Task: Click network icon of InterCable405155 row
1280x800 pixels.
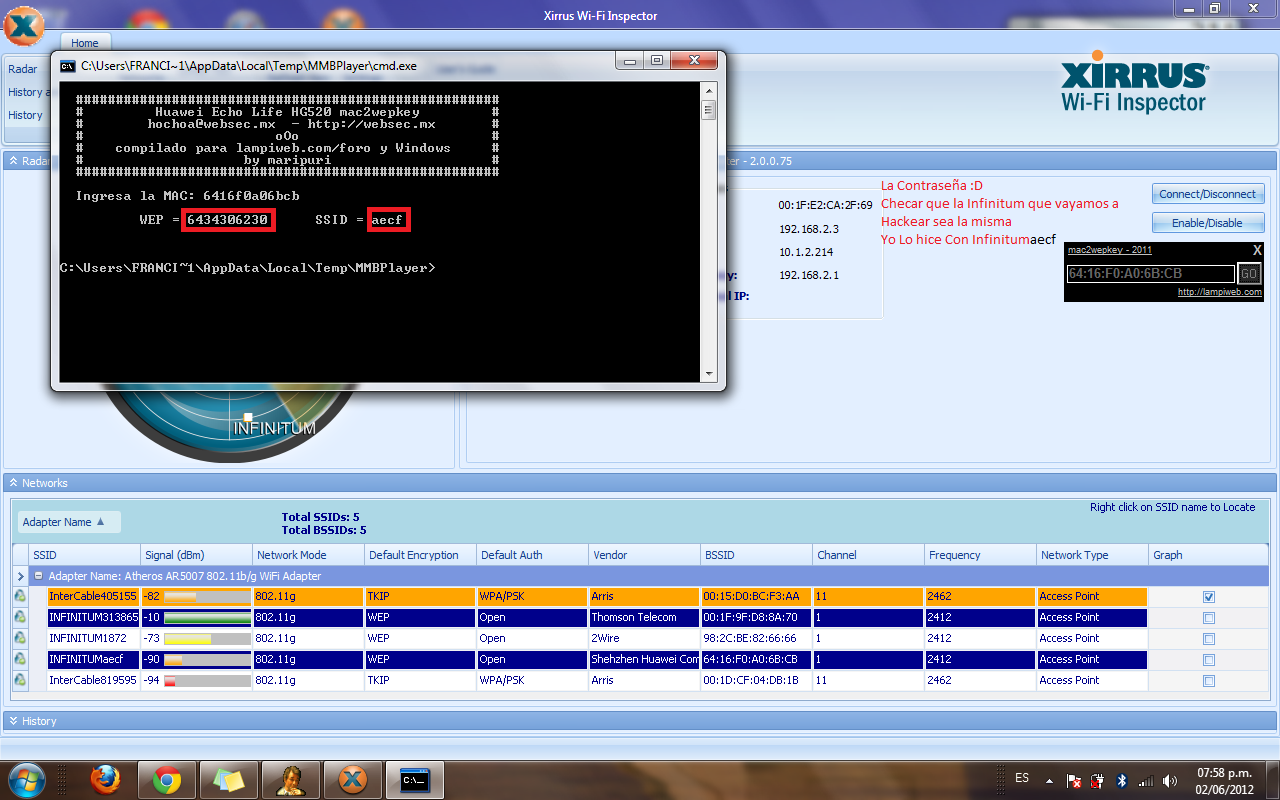Action: [x=20, y=596]
